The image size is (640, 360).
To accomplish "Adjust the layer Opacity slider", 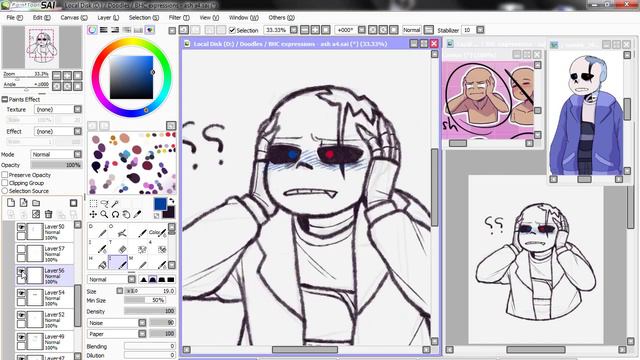I will pos(56,165).
